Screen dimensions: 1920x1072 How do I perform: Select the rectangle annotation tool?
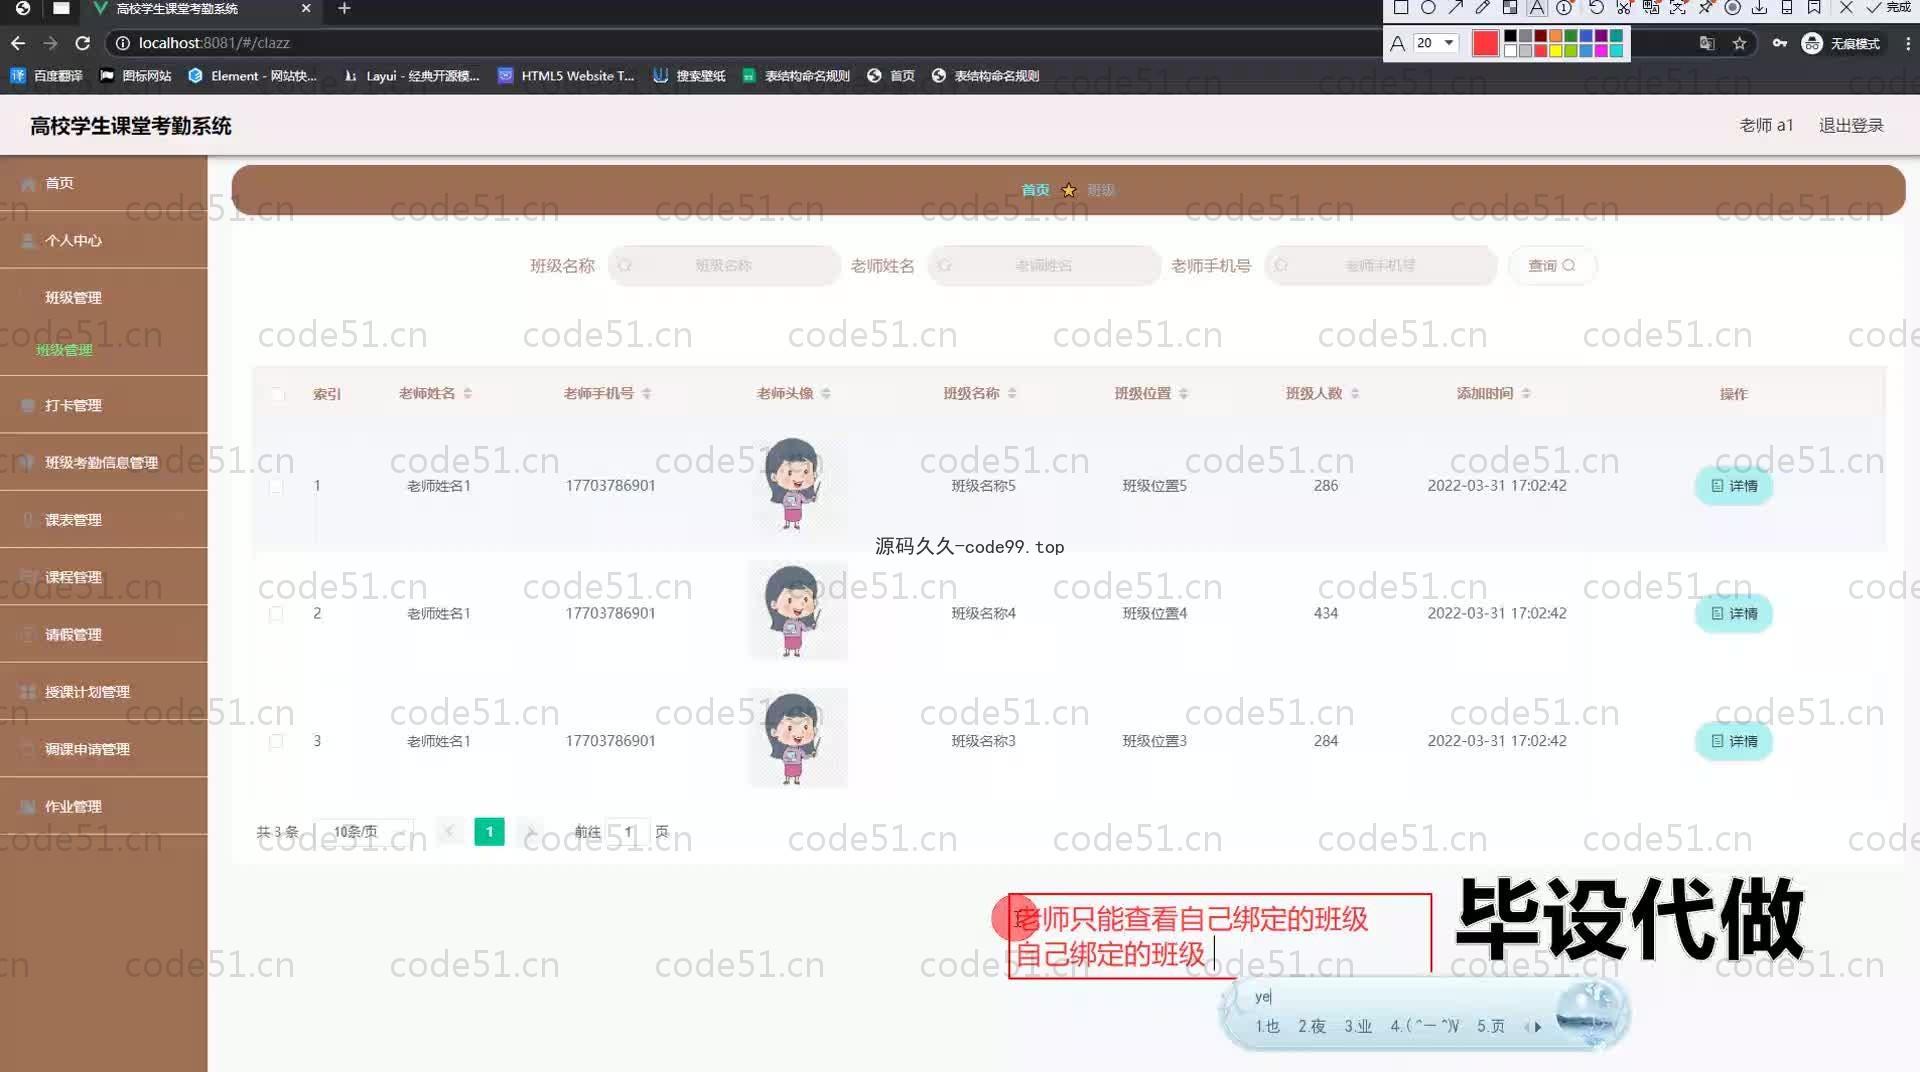tap(1400, 8)
